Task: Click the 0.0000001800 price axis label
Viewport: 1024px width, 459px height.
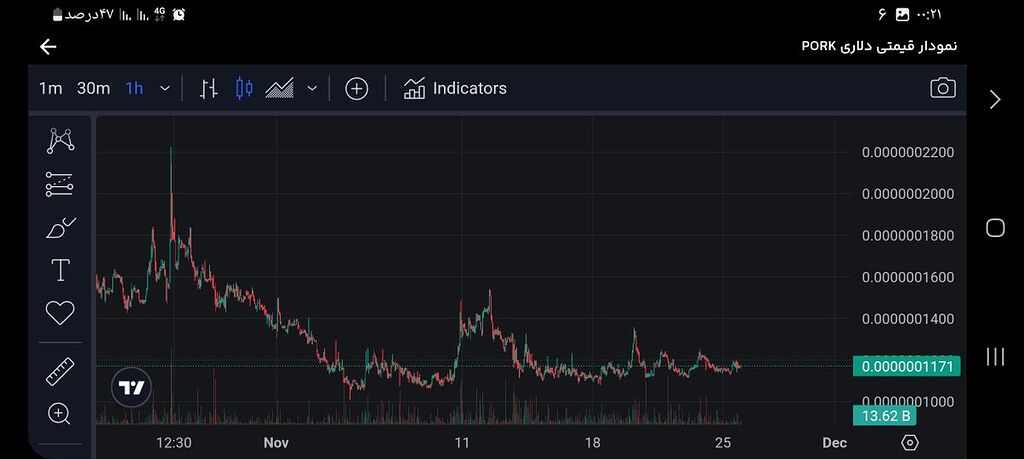Action: [x=908, y=236]
